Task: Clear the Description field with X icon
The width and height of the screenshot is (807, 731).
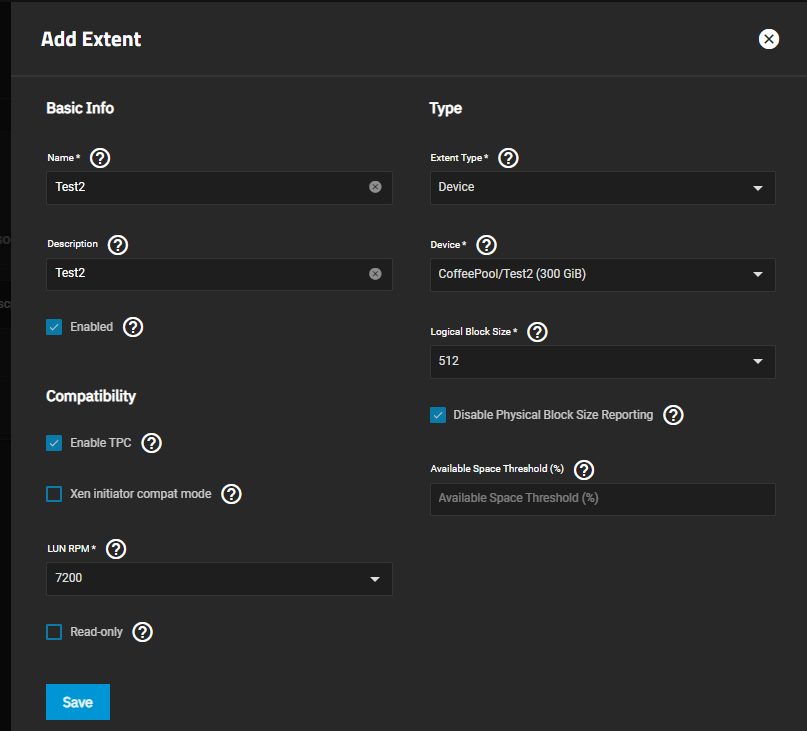Action: point(375,273)
